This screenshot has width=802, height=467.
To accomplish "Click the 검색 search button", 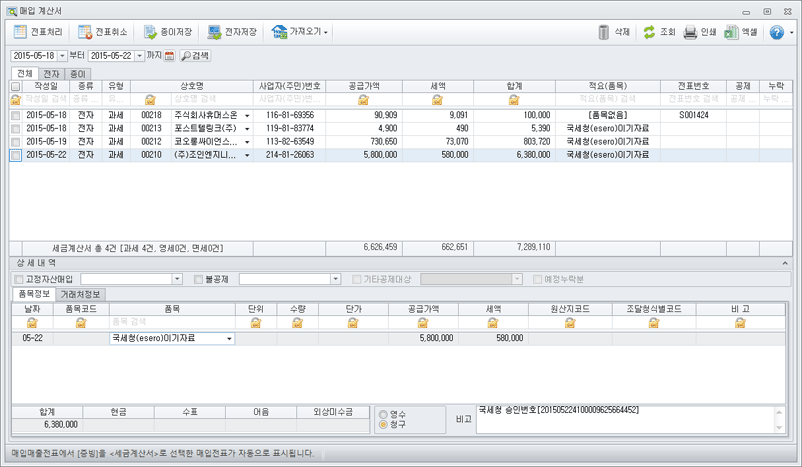I will (x=194, y=56).
